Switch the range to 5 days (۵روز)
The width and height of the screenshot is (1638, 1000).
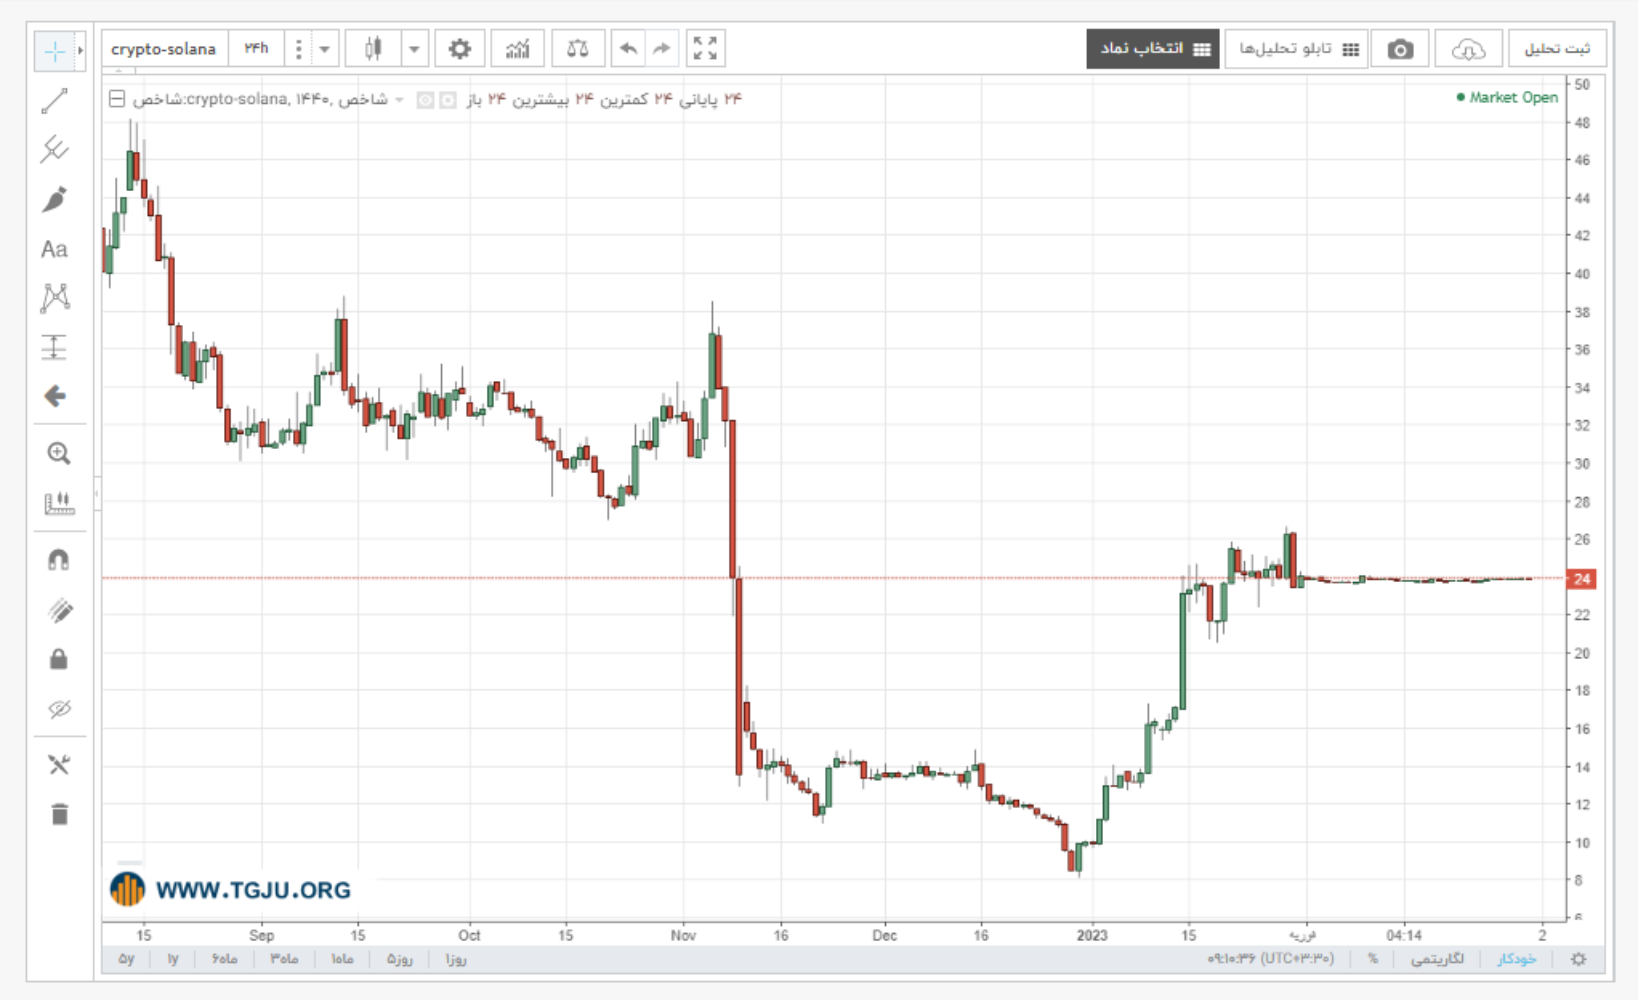(x=399, y=959)
